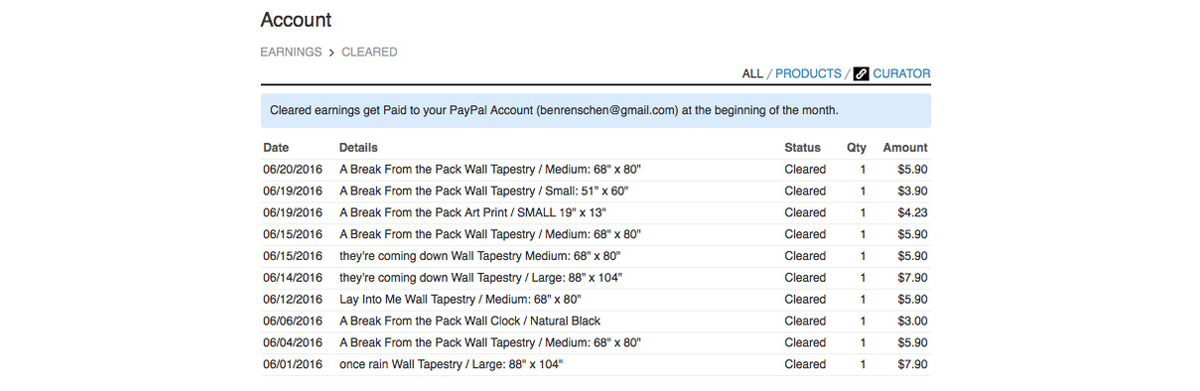Select the date 06/14/2016
Image resolution: width=1200 pixels, height=391 pixels.
coord(293,278)
